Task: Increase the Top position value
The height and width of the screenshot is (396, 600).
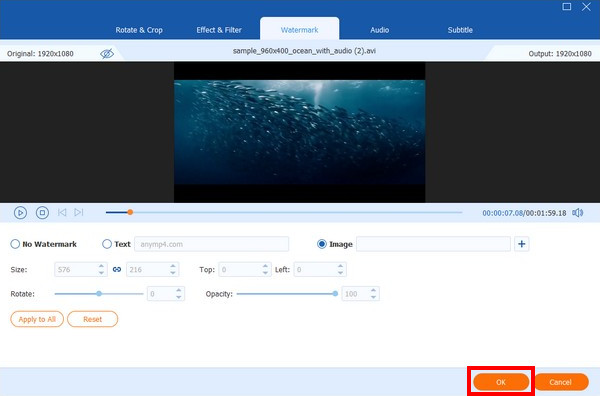Action: pos(266,266)
